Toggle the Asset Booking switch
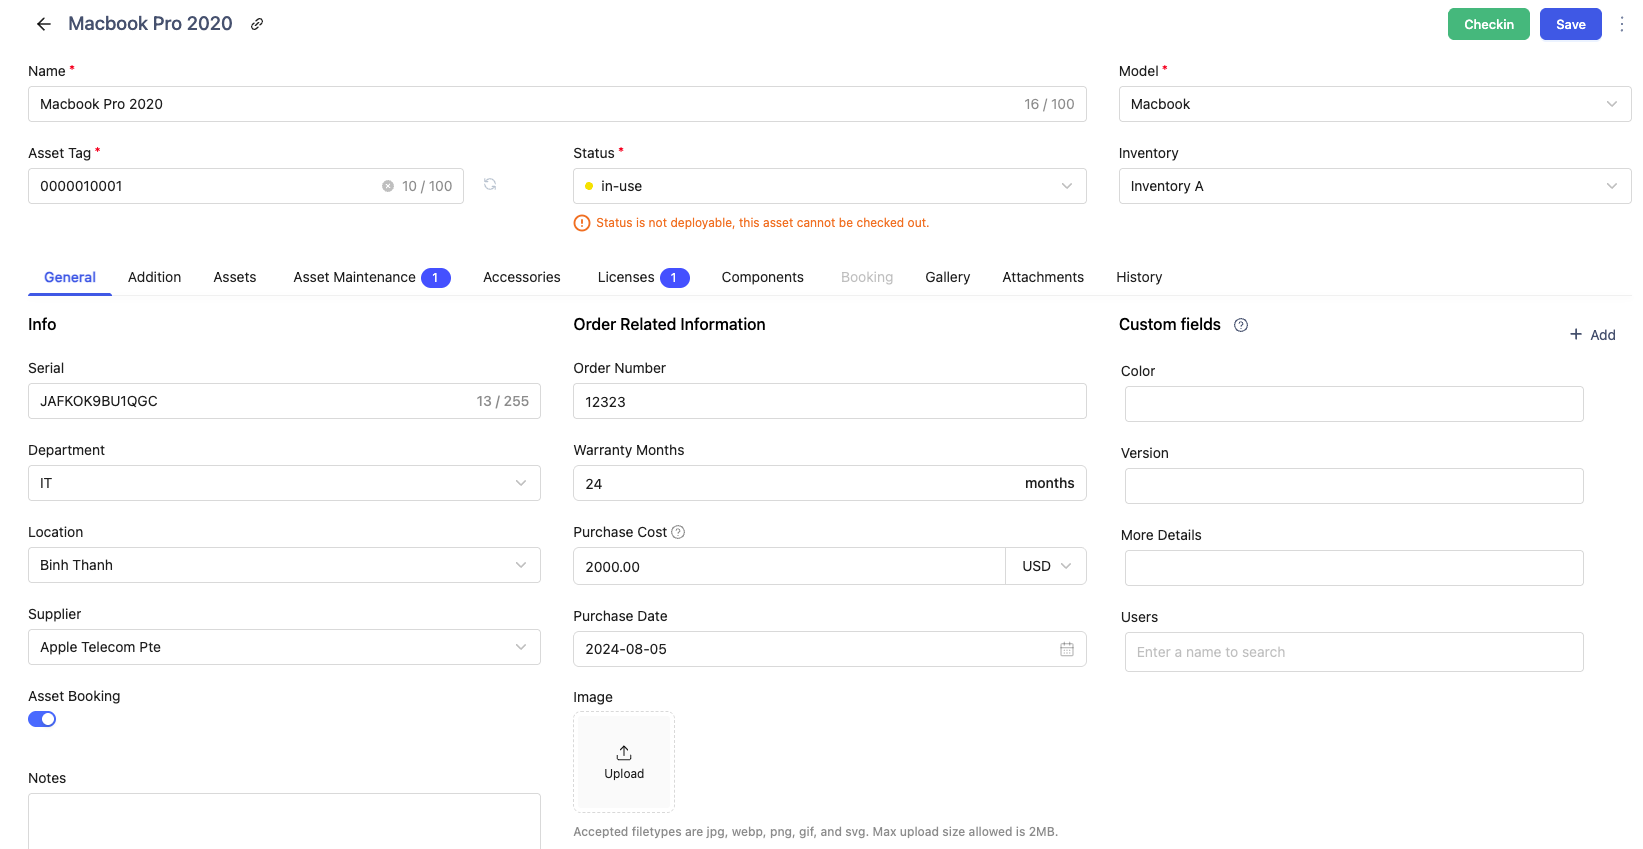 click(42, 719)
